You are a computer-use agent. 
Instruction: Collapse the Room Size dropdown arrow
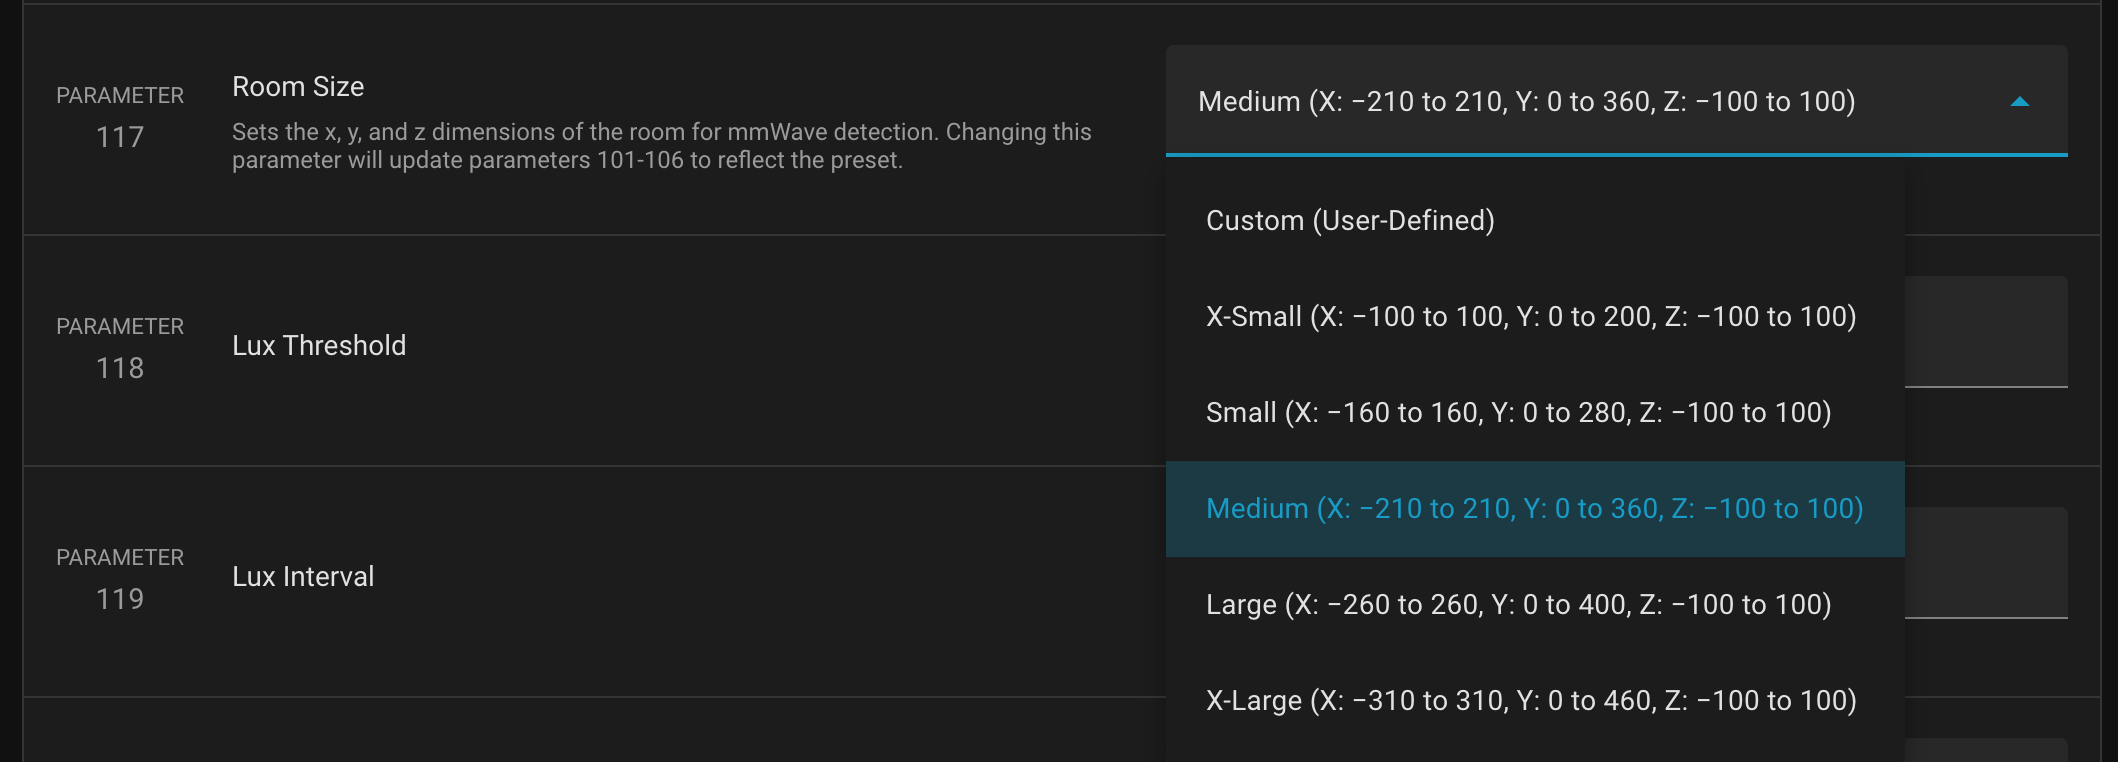2019,102
